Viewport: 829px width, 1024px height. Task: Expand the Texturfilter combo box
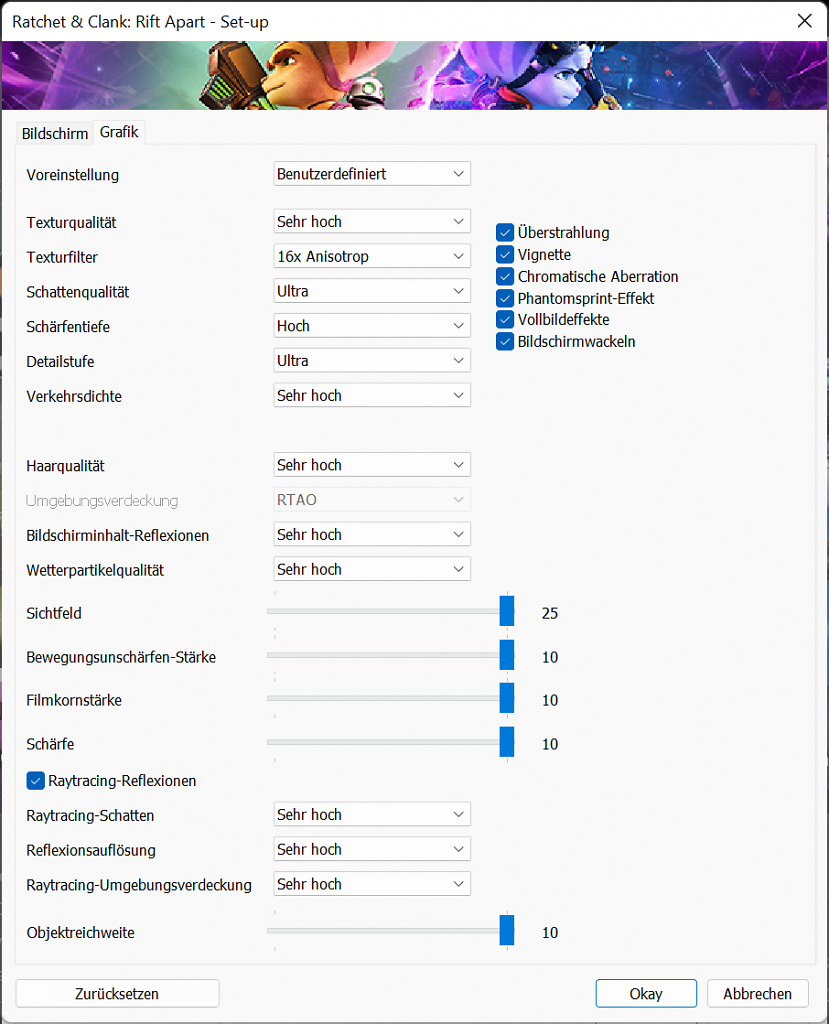(372, 256)
